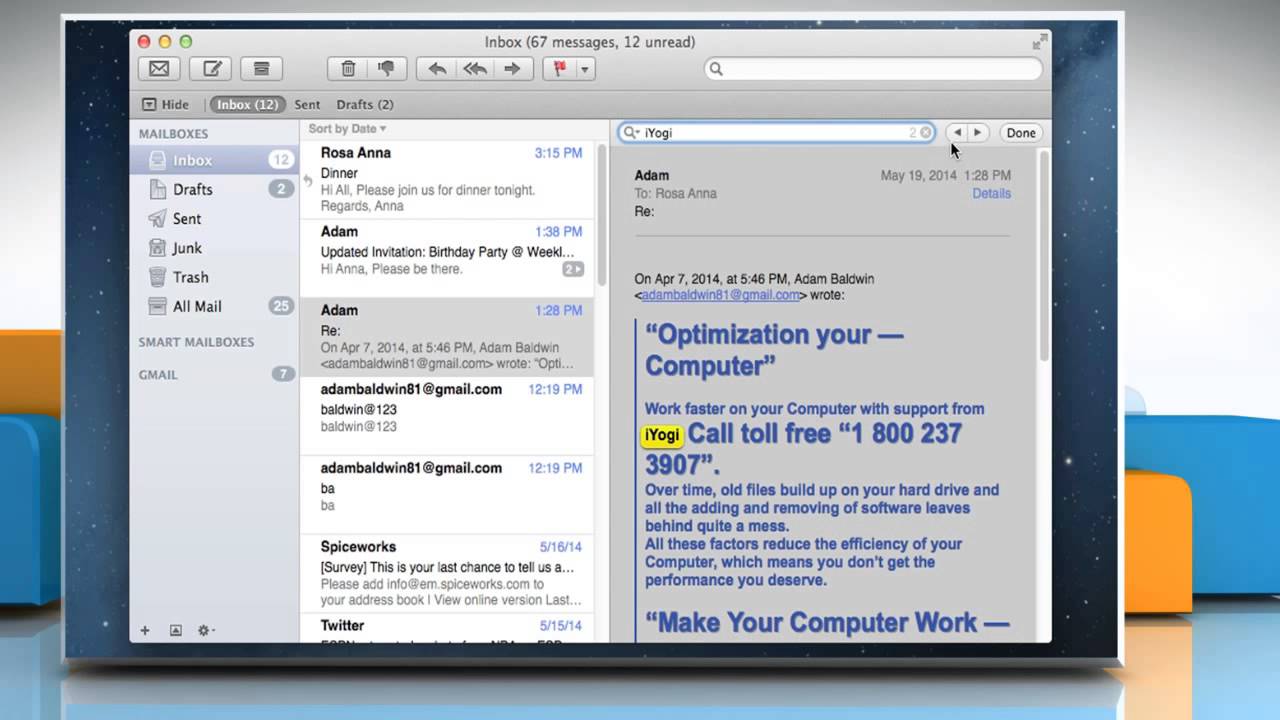Open the message with subject 'ba'
1280x720 pixels.
click(447, 495)
